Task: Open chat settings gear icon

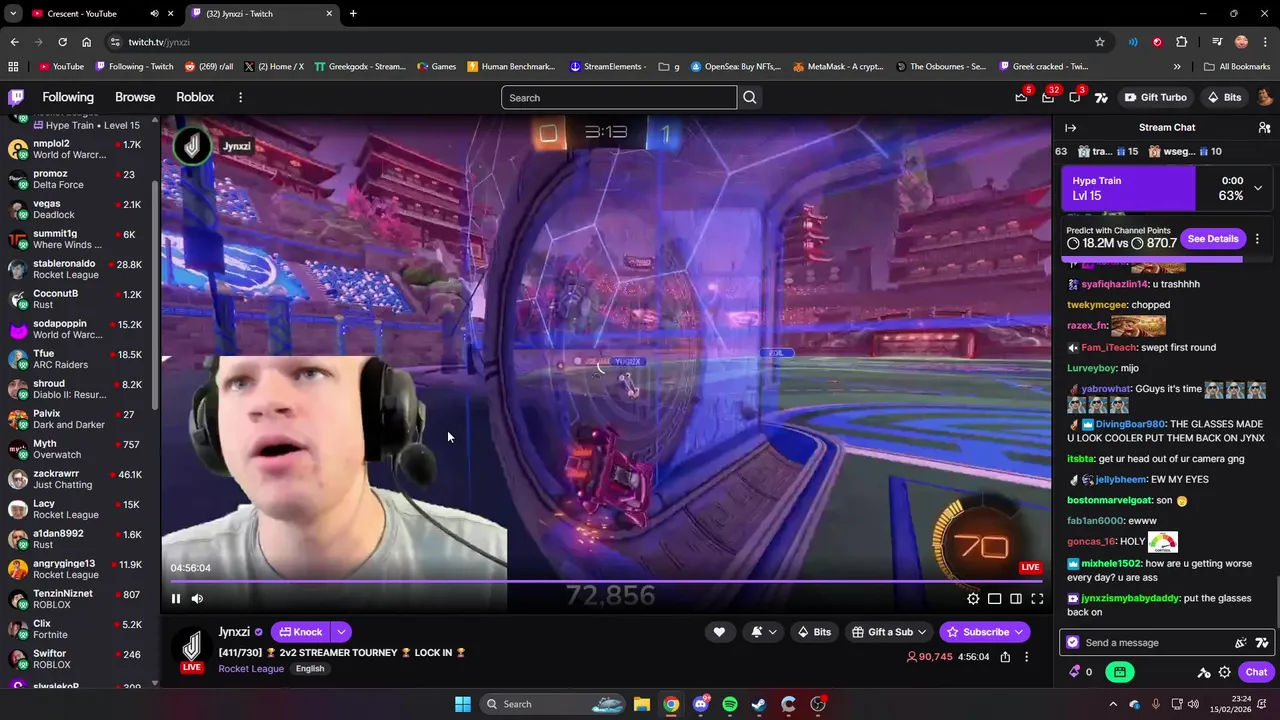Action: coord(1224,672)
